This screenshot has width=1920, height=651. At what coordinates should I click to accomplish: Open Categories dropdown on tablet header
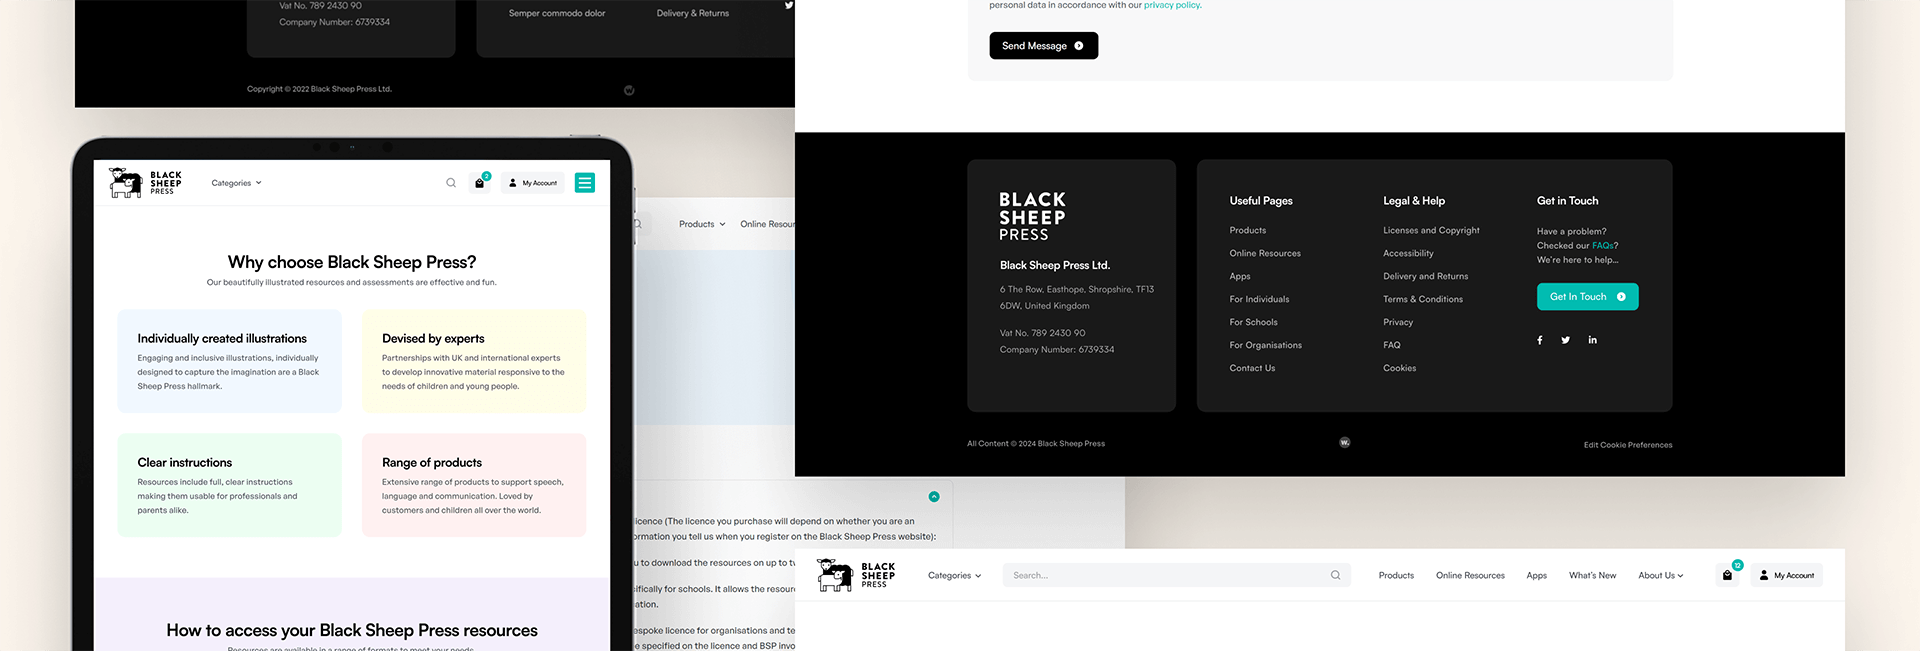(237, 183)
